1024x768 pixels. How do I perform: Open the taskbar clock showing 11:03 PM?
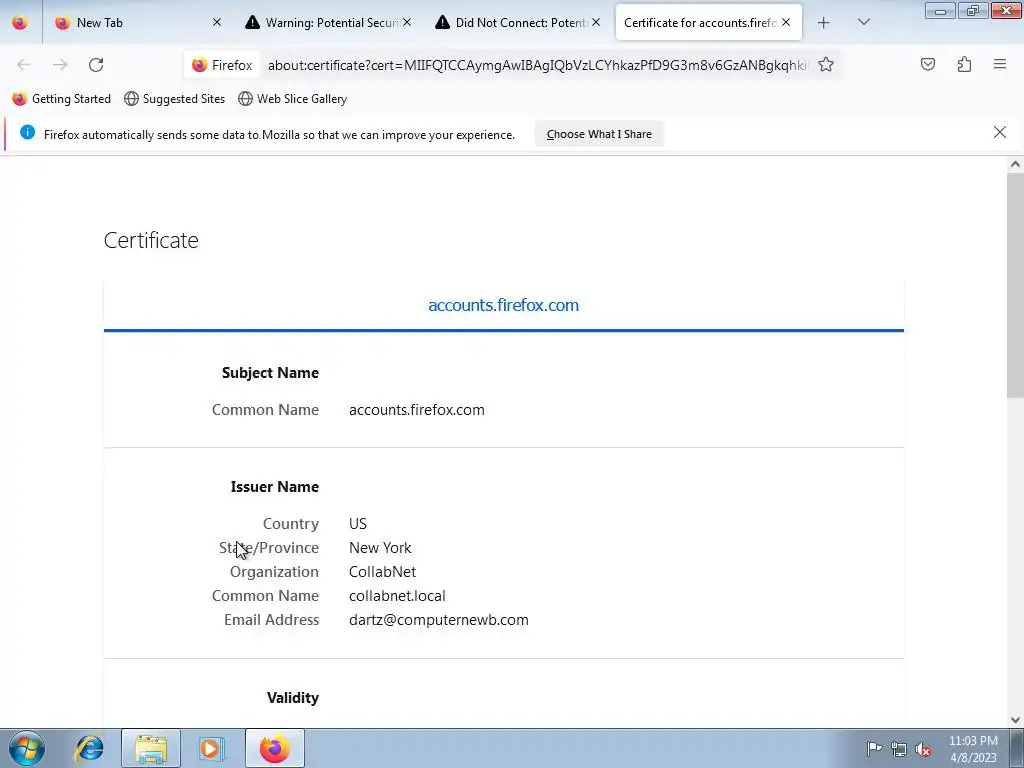tap(973, 749)
